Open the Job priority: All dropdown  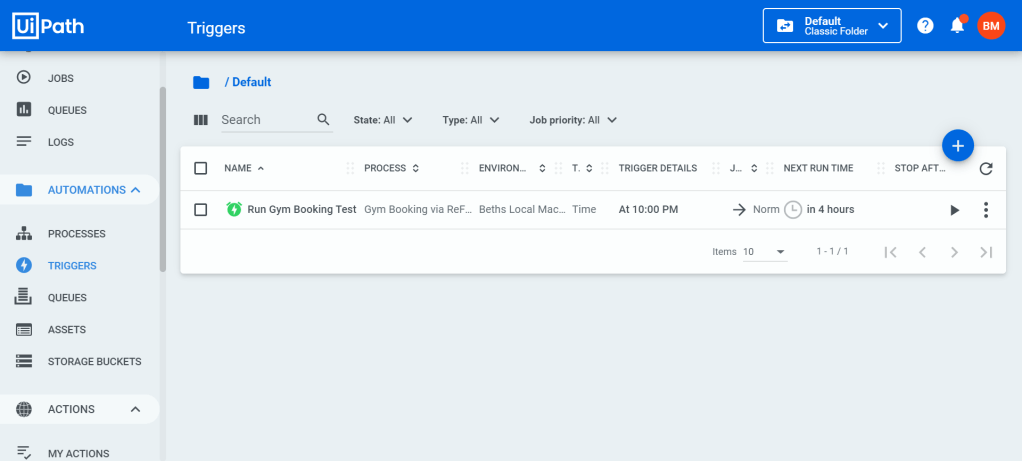point(573,120)
